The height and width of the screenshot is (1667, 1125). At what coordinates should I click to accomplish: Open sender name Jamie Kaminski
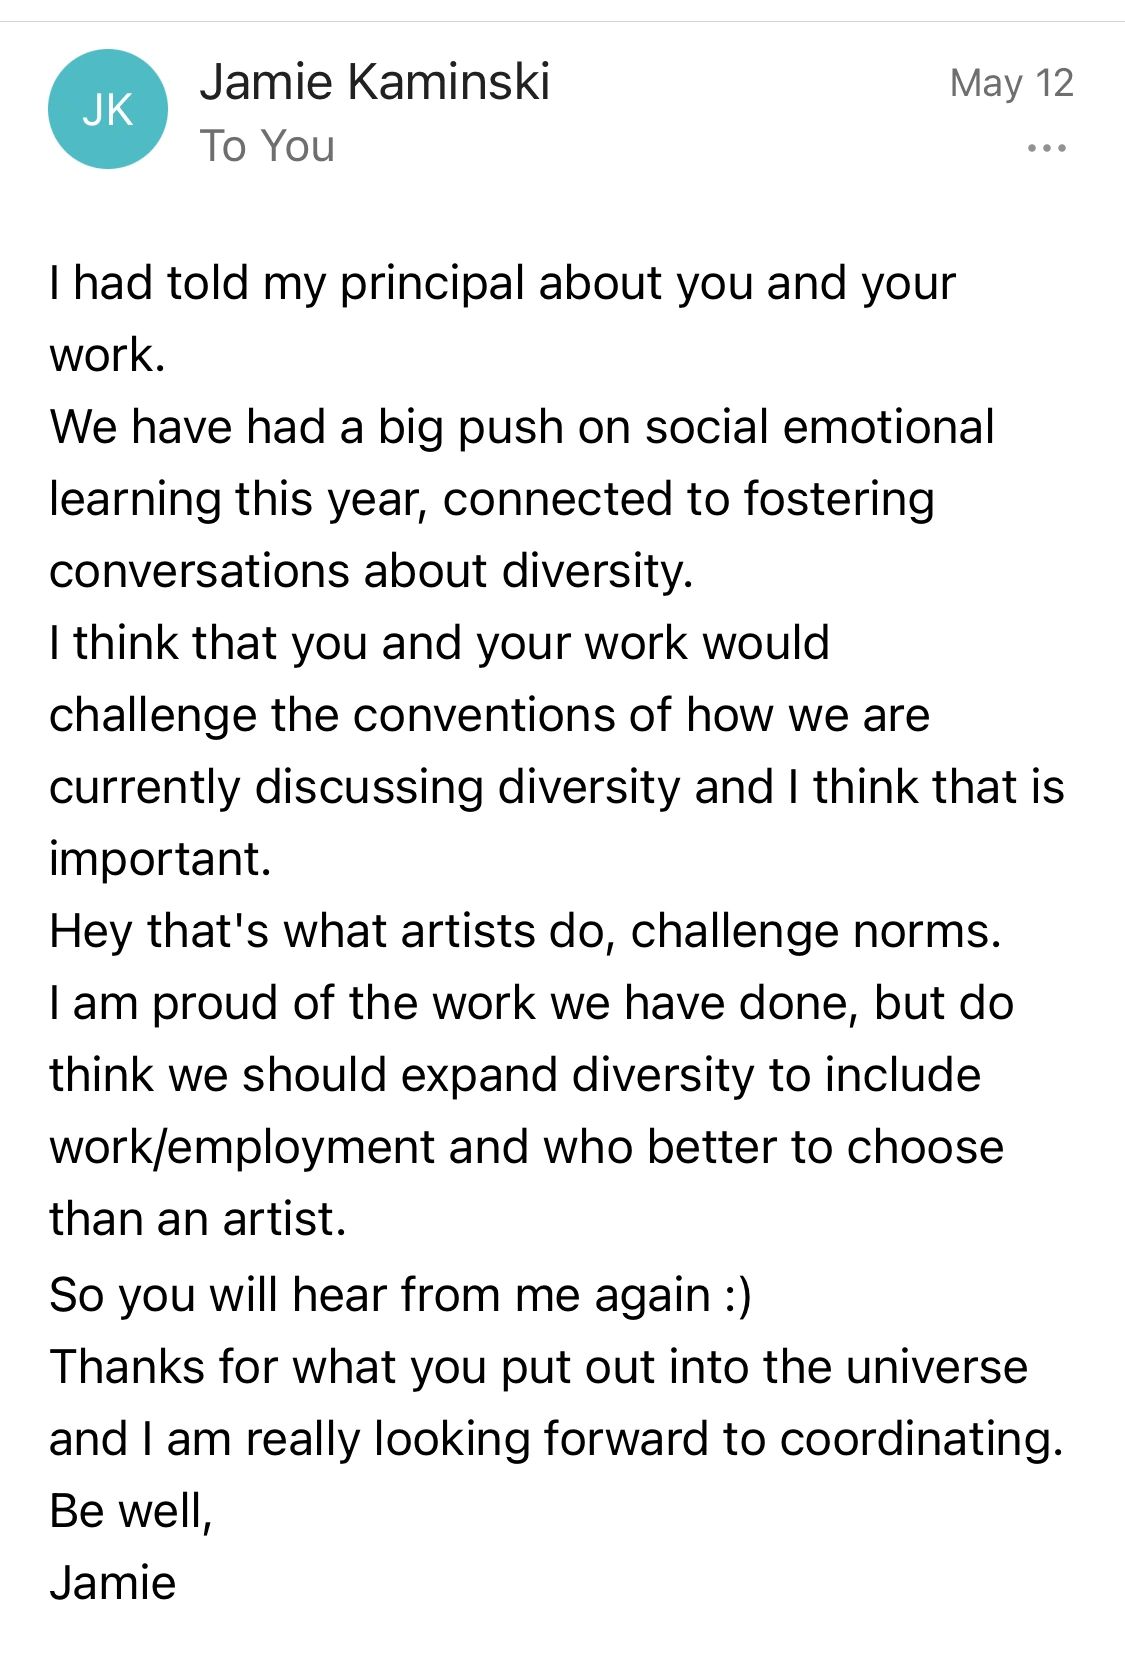click(374, 81)
